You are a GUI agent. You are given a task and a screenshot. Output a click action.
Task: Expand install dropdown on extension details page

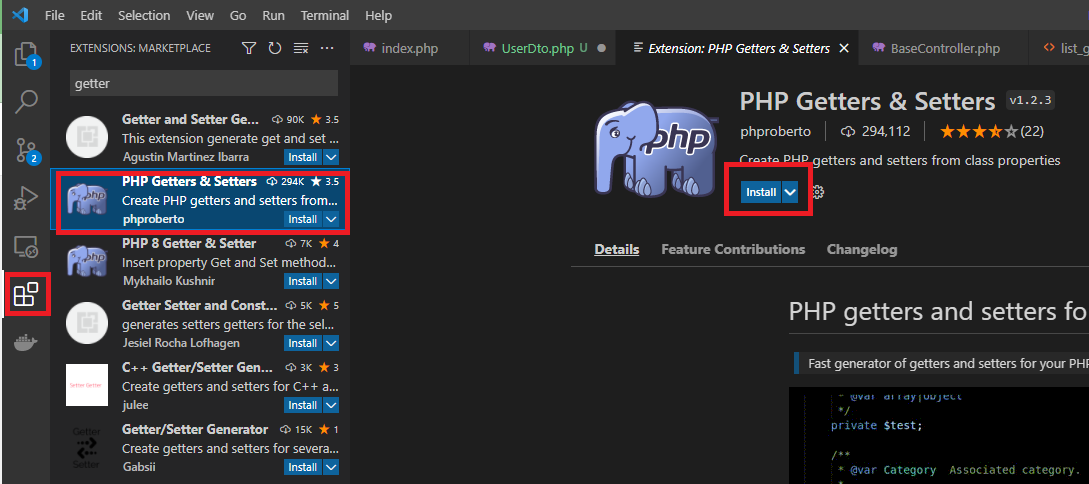(x=790, y=192)
